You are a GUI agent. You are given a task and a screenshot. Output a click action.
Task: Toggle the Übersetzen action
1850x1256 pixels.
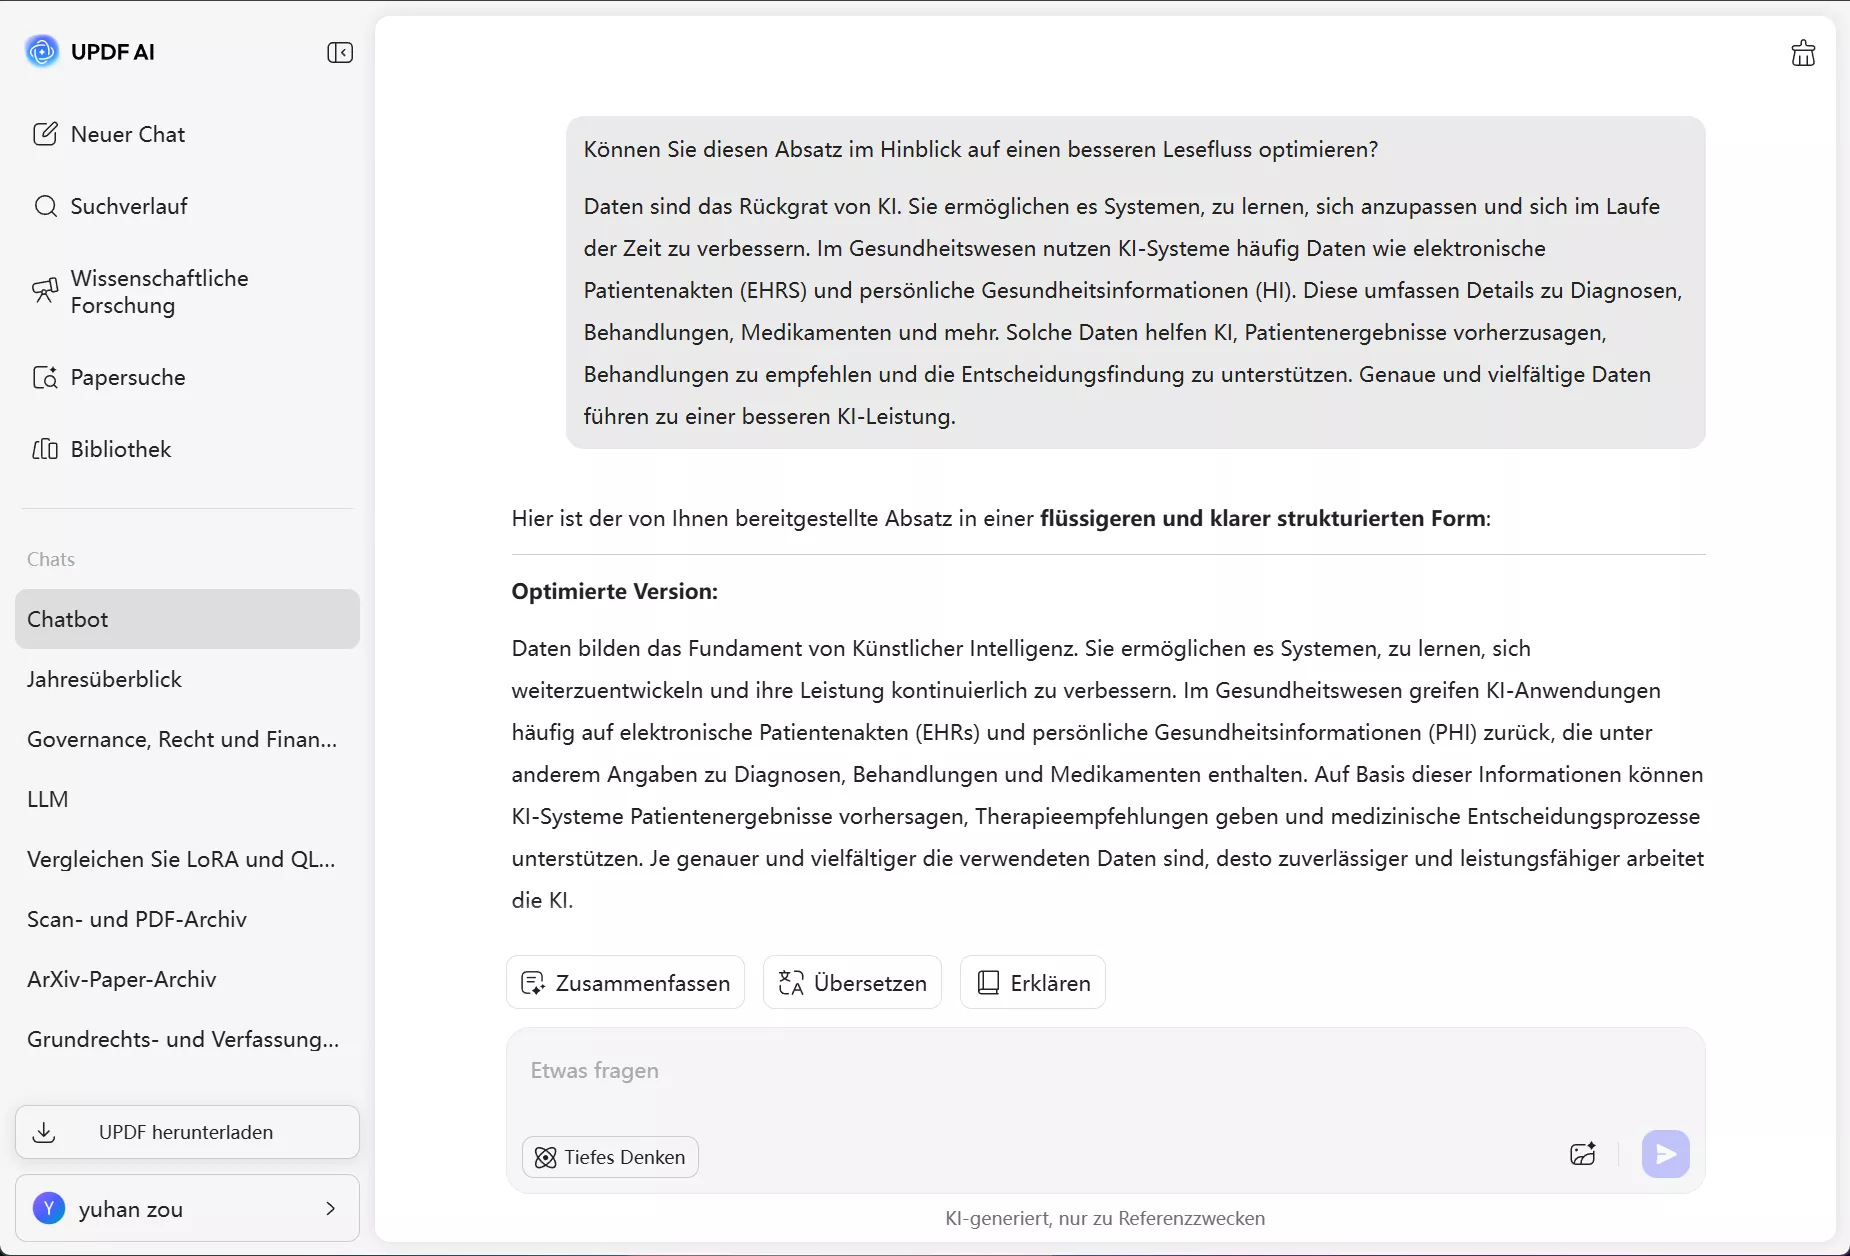(851, 983)
